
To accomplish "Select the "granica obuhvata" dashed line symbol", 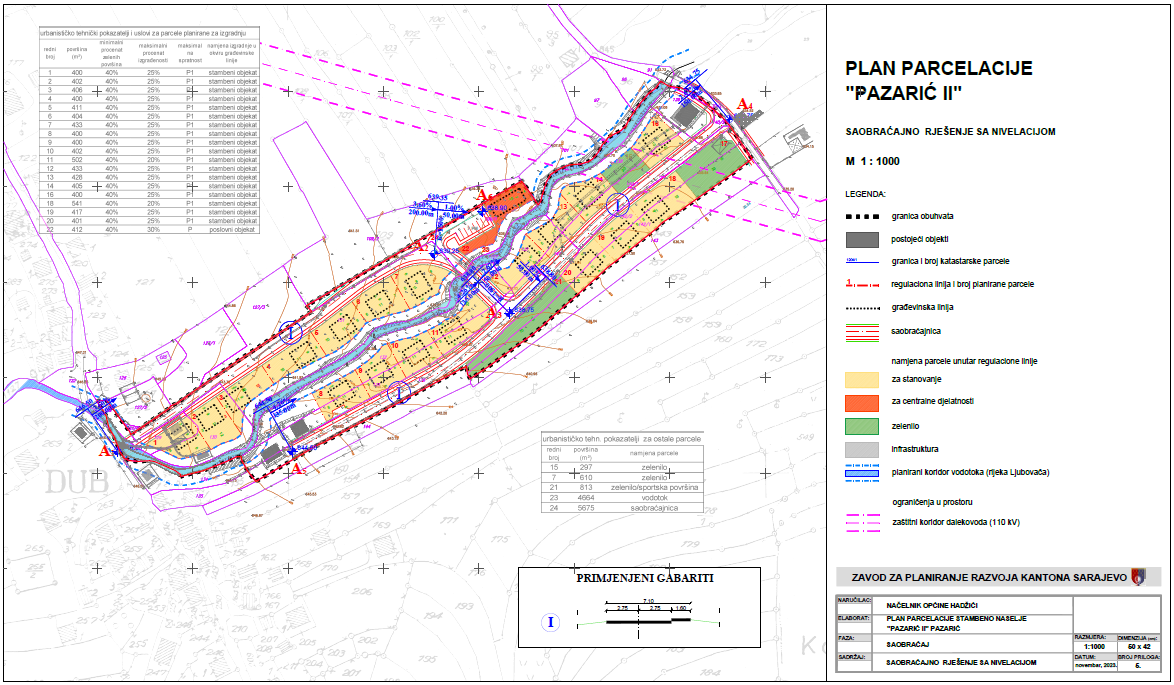I will click(862, 218).
